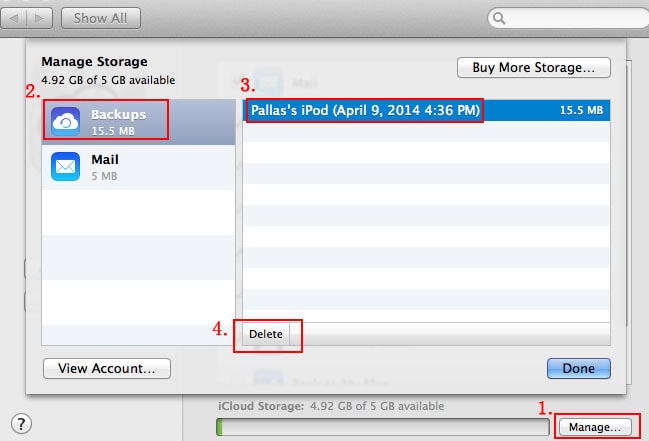Click the 15.5 MB backup size value
The width and height of the screenshot is (649, 441).
coord(581,110)
